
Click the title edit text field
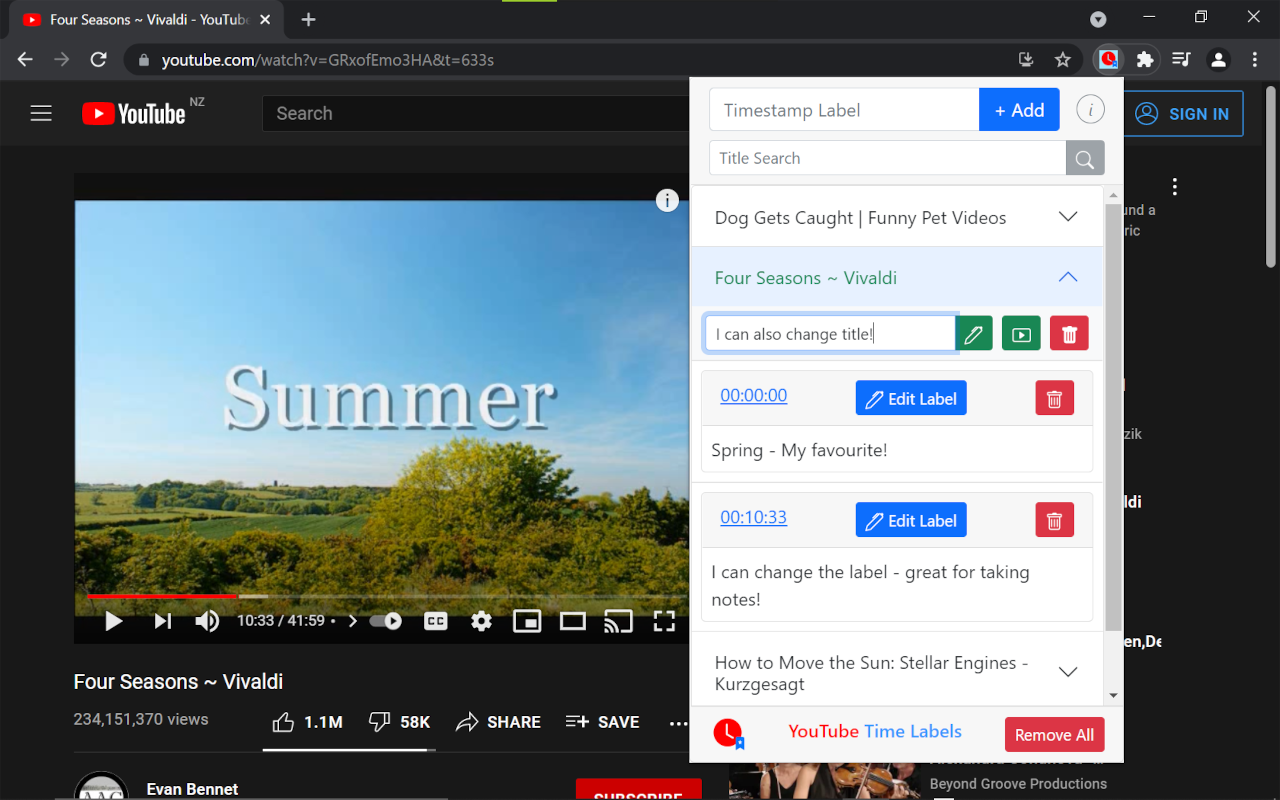(x=830, y=334)
